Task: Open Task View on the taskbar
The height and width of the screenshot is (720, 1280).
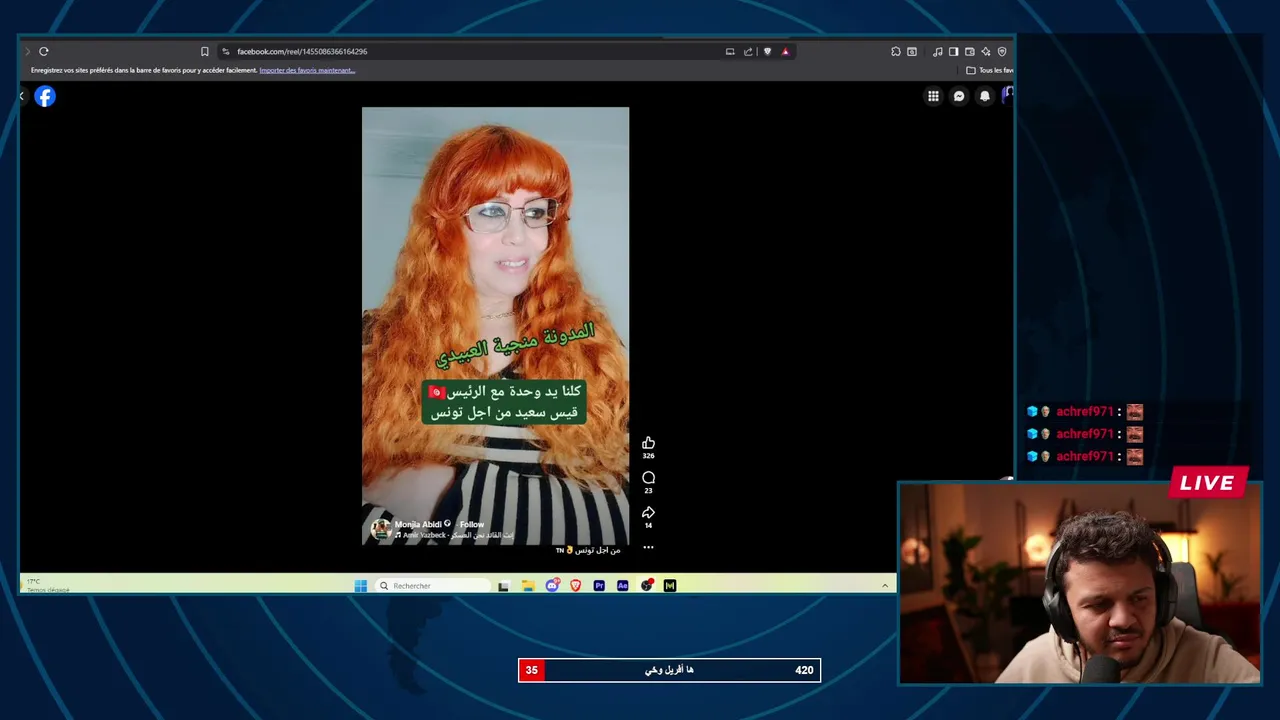Action: (x=503, y=586)
